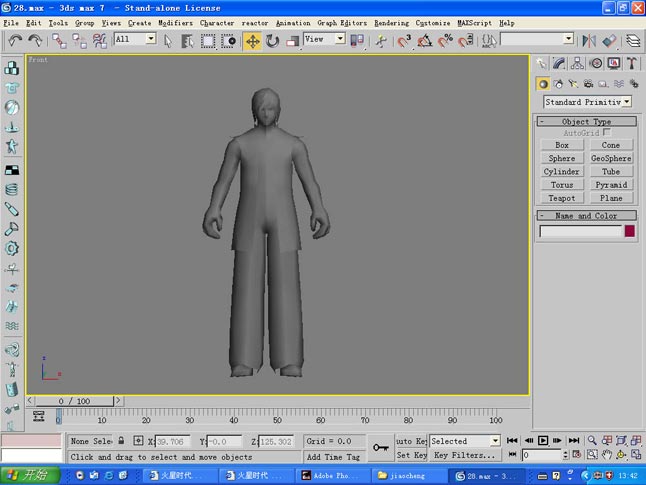Select the Geometry category icon
This screenshot has height=485, width=646.
pos(543,84)
